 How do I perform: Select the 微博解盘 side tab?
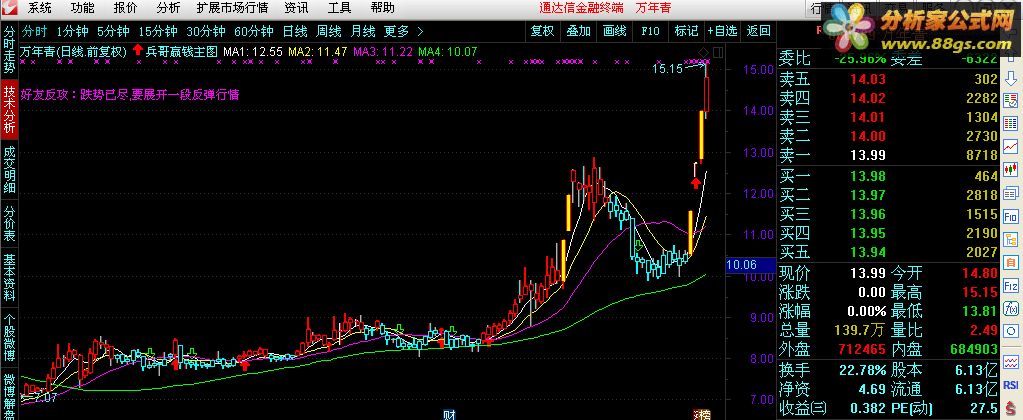(9, 393)
